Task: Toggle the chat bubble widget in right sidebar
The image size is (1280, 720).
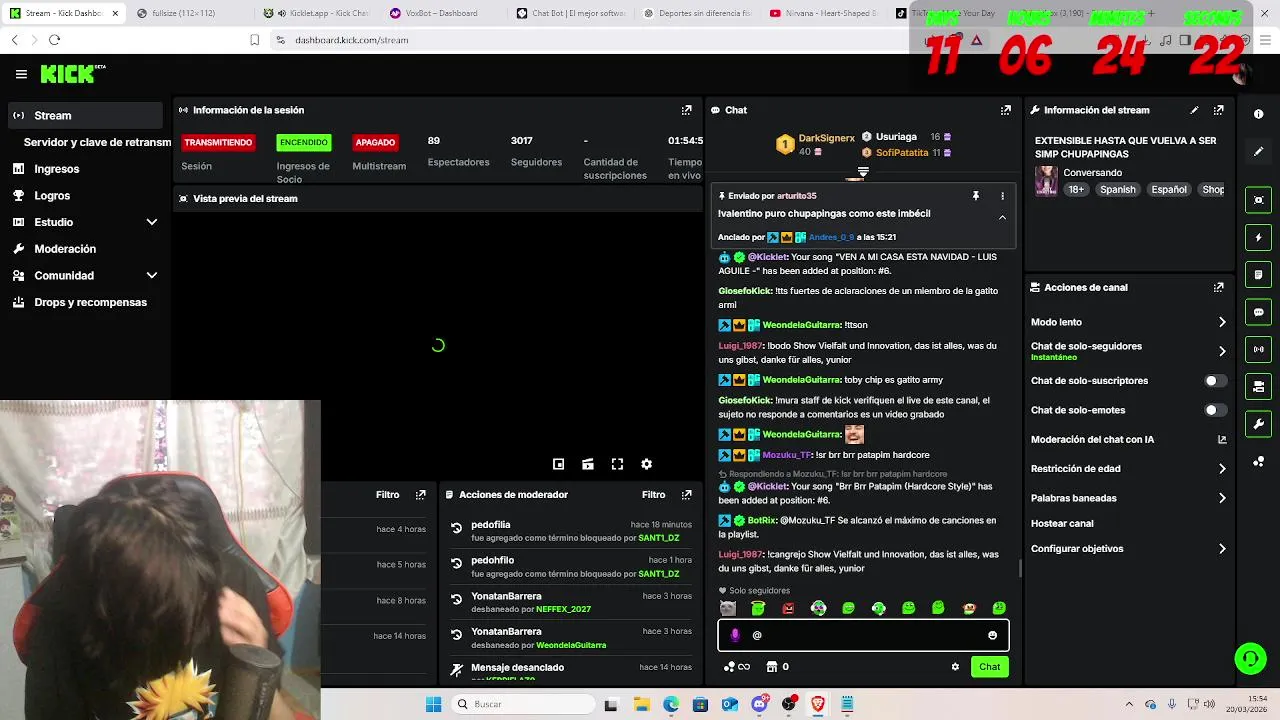Action: coord(1258,312)
